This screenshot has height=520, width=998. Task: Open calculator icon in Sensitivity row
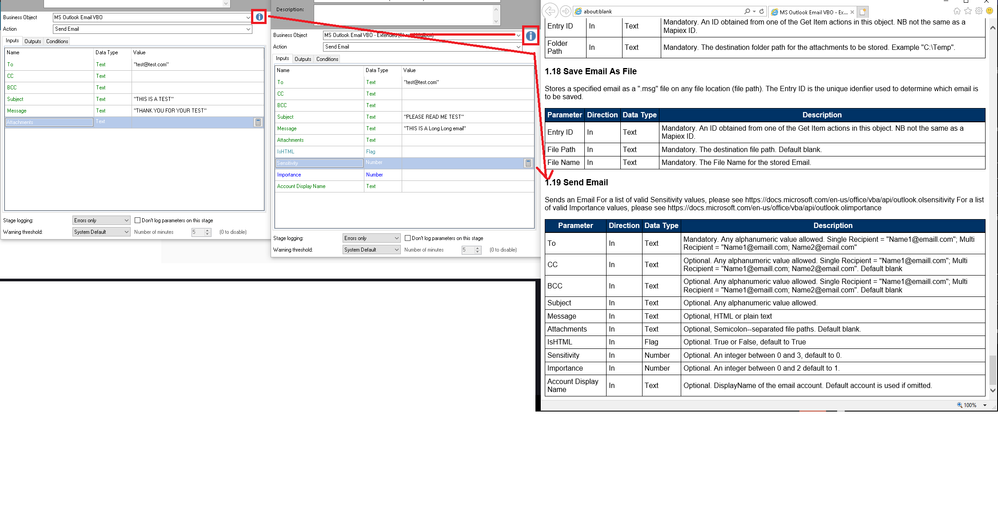pyautogui.click(x=528, y=164)
